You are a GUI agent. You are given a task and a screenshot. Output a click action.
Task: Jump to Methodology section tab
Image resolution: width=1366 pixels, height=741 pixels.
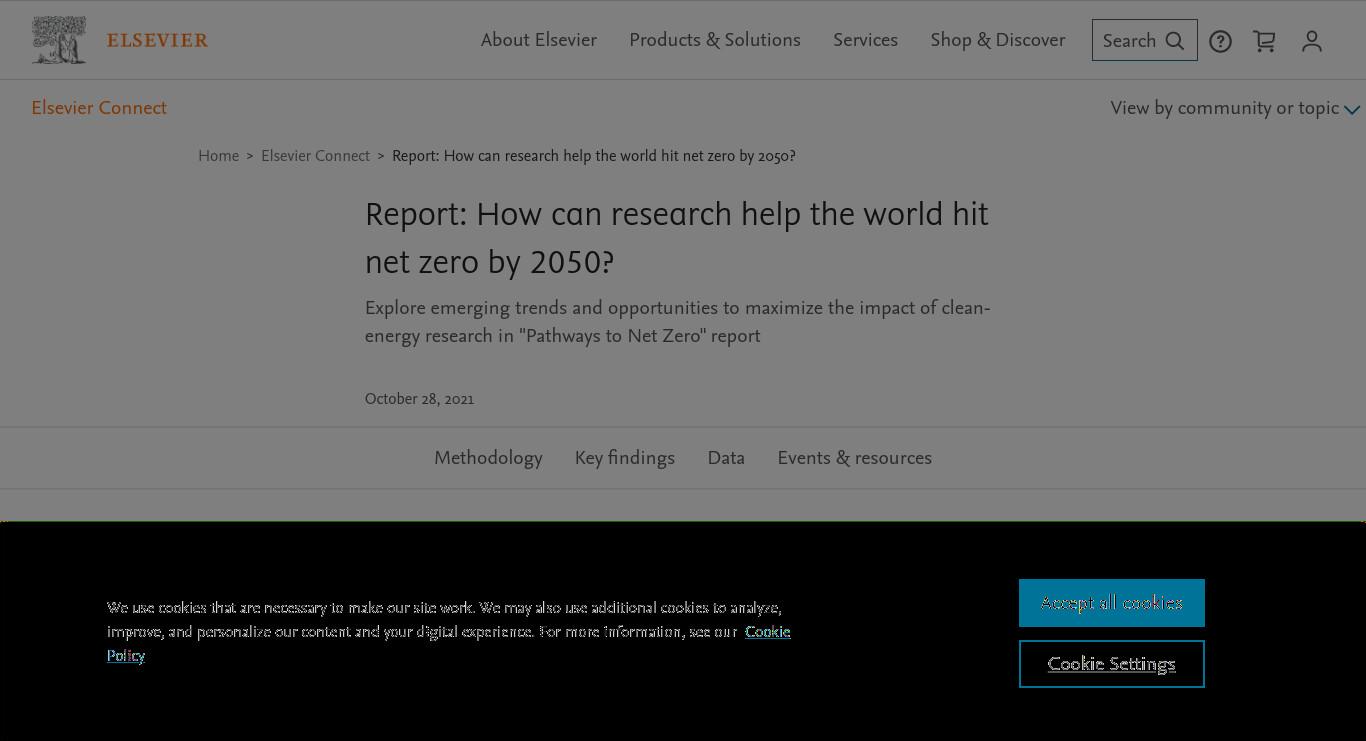[x=488, y=458]
